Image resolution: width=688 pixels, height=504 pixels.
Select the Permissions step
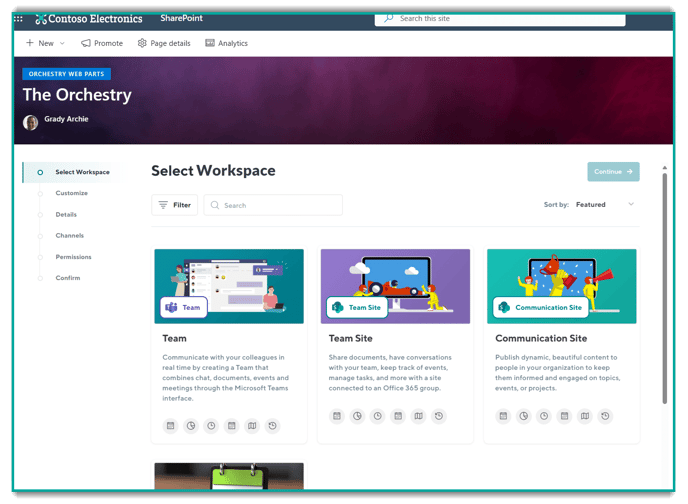(73, 257)
